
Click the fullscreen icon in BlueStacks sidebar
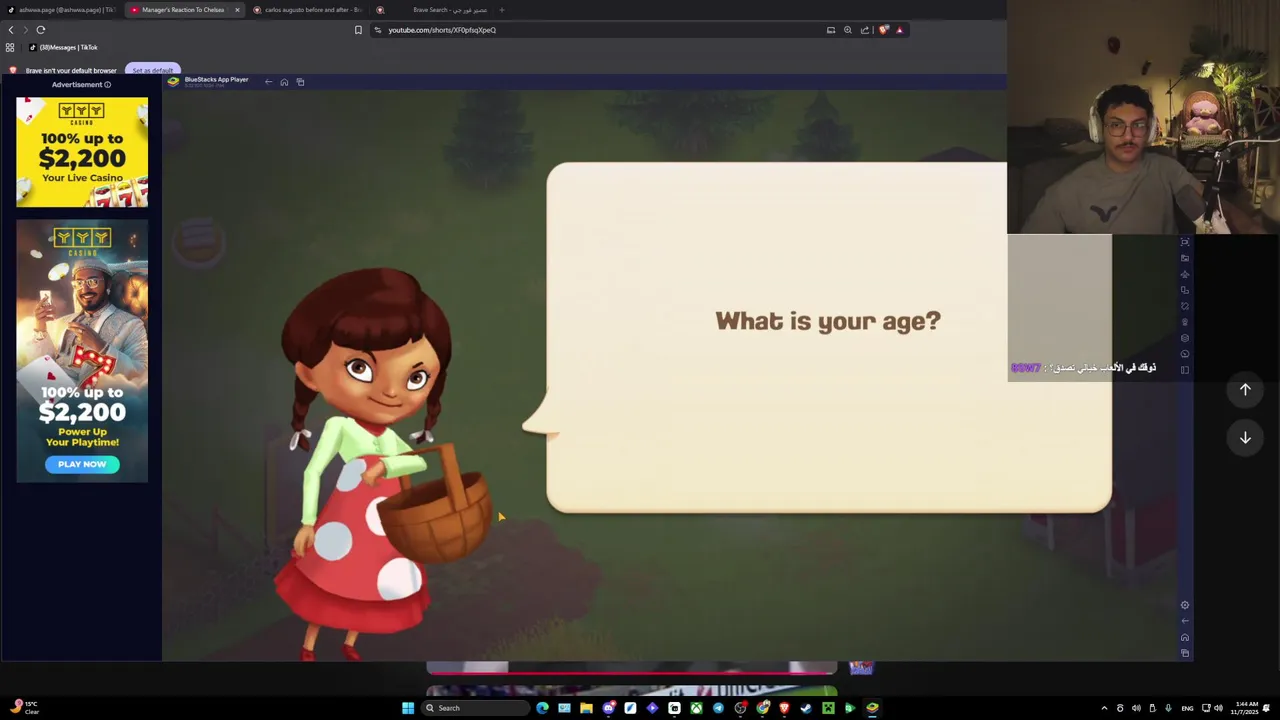coord(1185,242)
